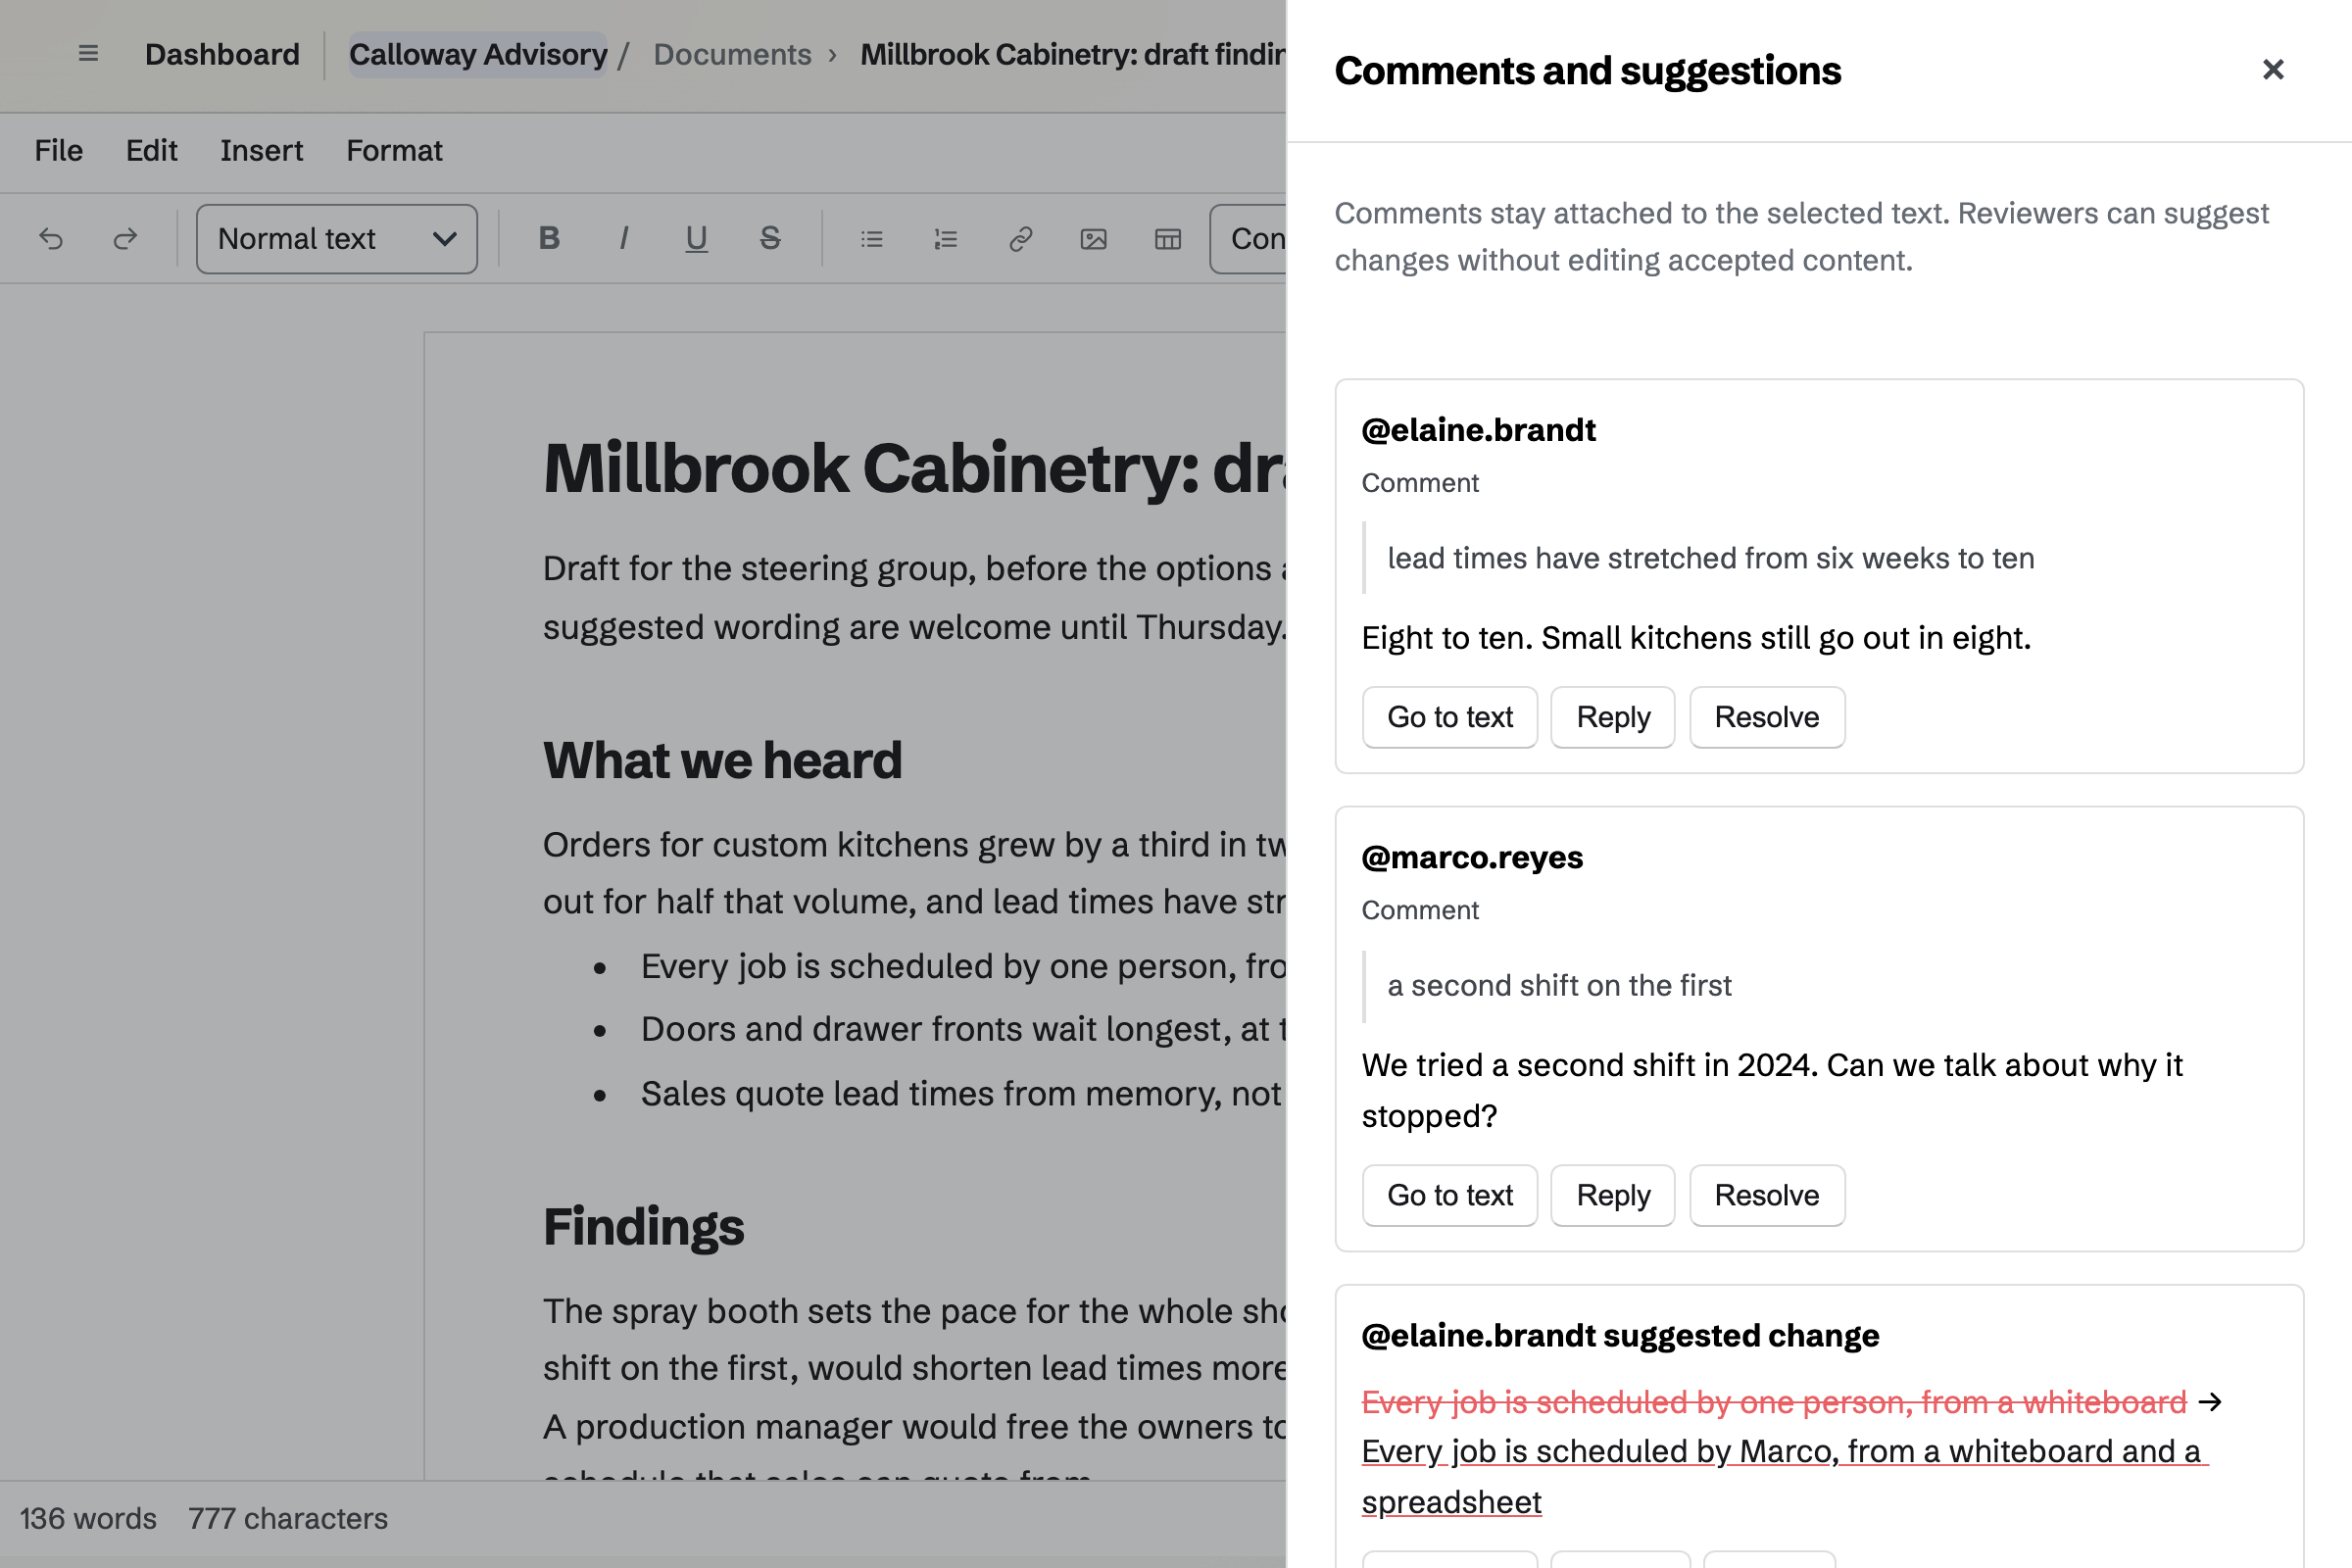The width and height of the screenshot is (2352, 1568).
Task: Open the Format menu
Action: click(x=394, y=151)
